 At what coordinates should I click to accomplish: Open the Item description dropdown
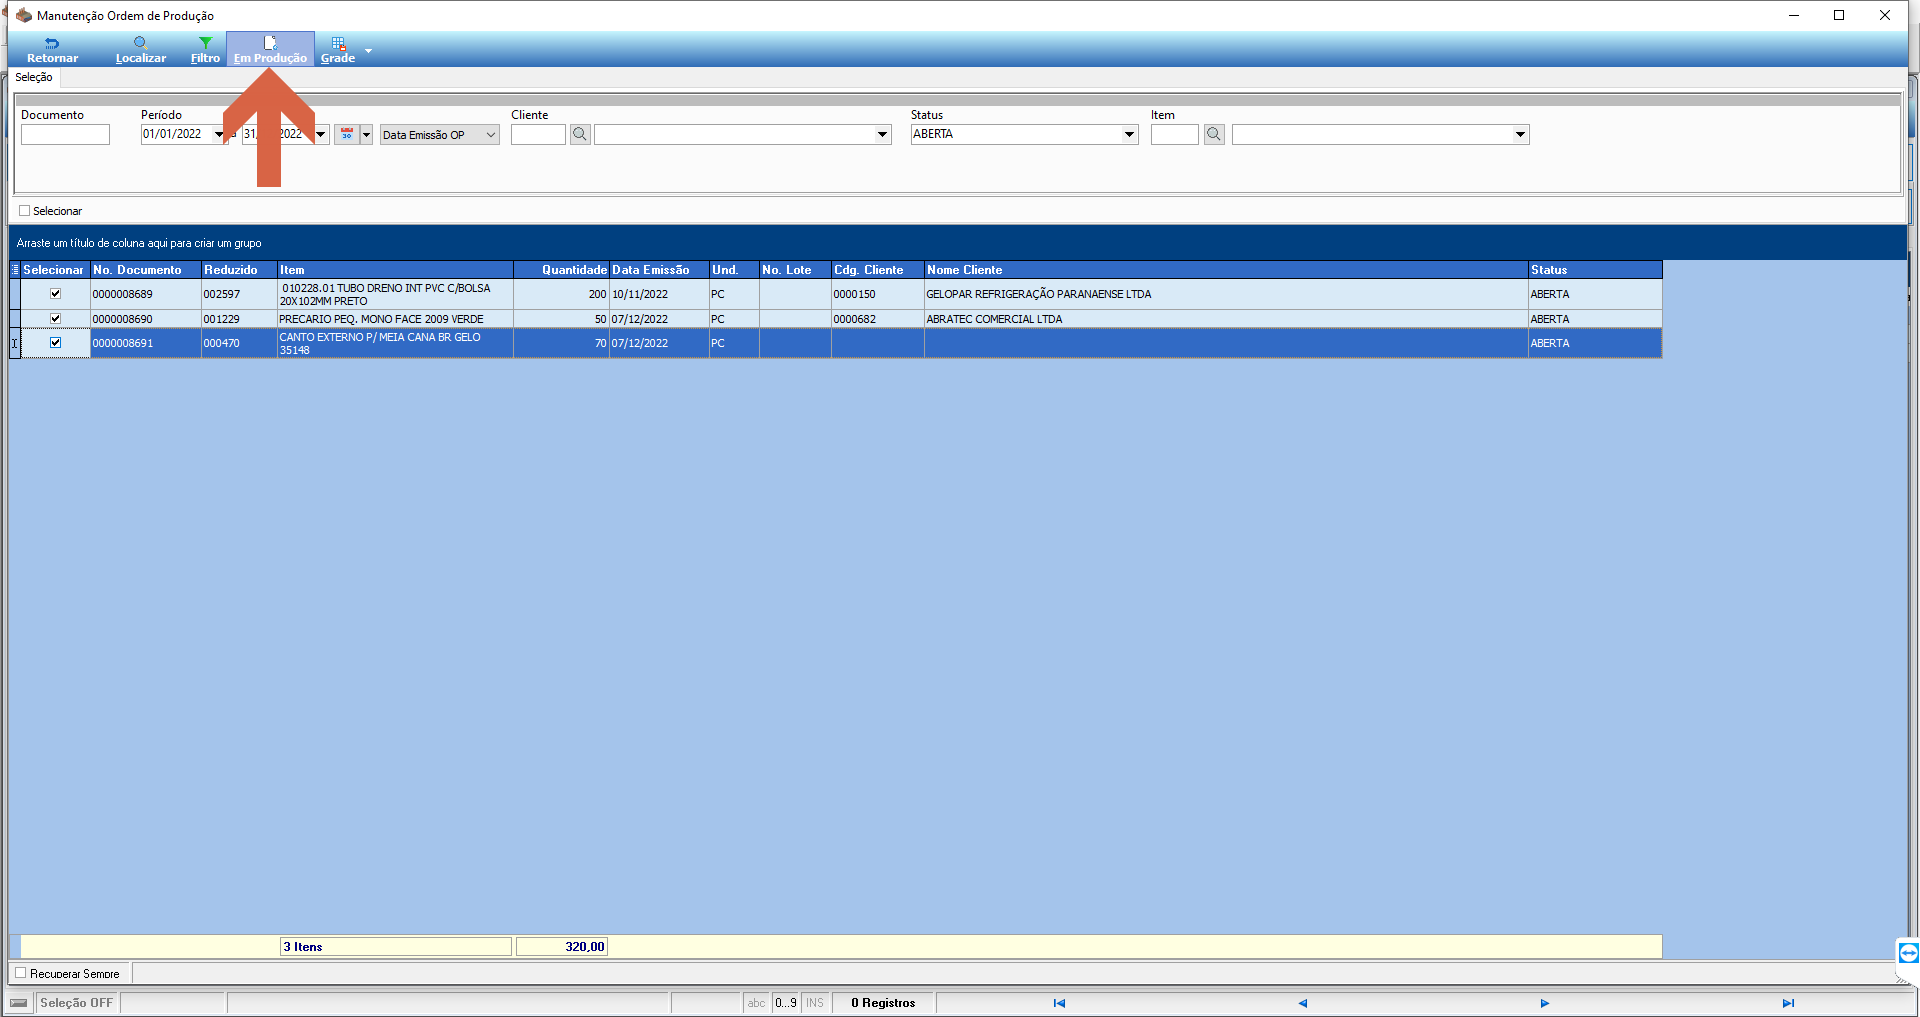[1520, 134]
